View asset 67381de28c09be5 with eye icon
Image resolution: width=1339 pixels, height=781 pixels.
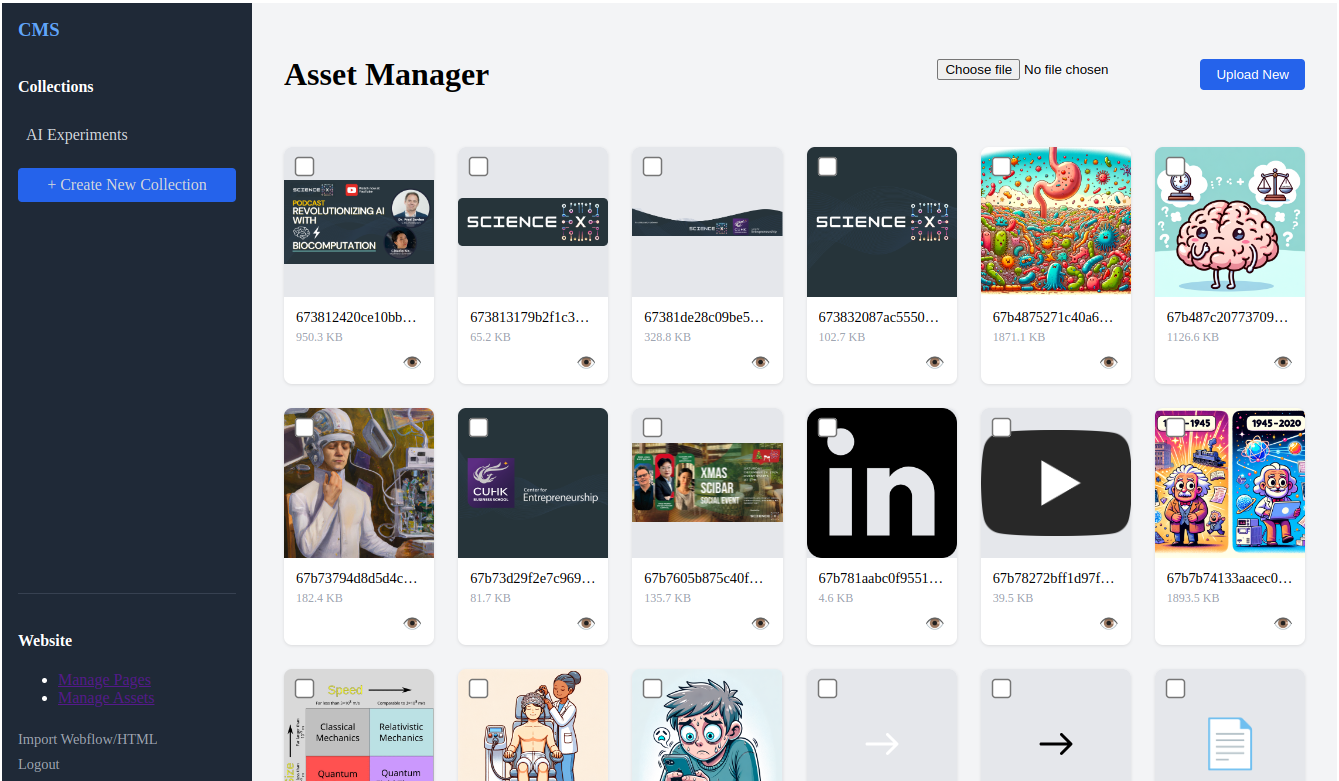coord(760,362)
